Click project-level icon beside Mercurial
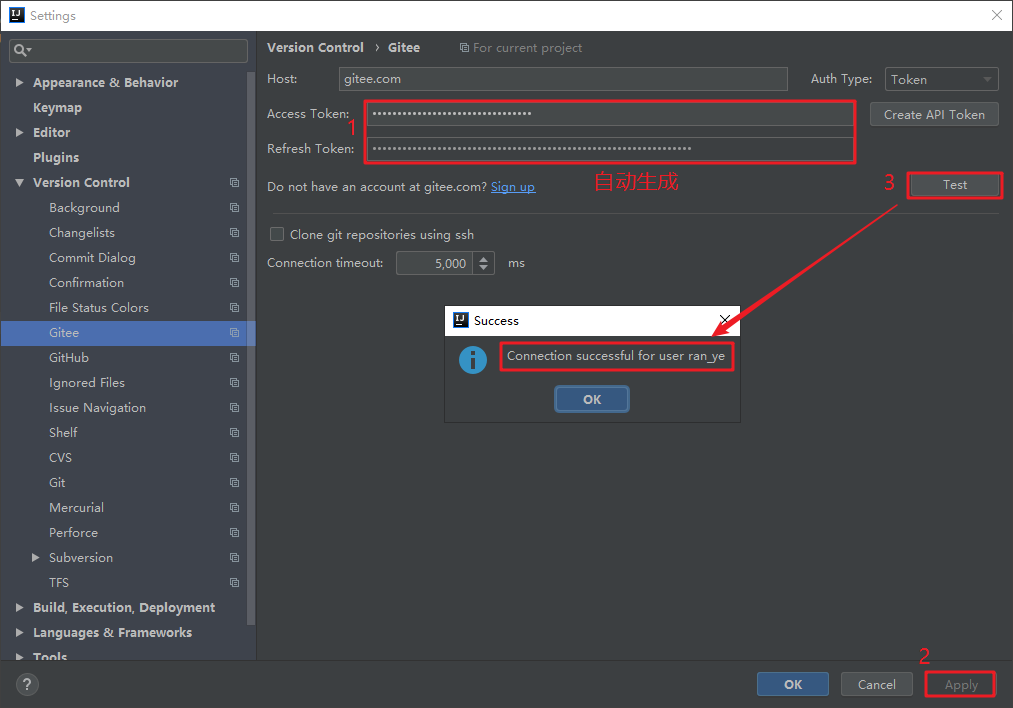Image resolution: width=1013 pixels, height=708 pixels. [235, 508]
